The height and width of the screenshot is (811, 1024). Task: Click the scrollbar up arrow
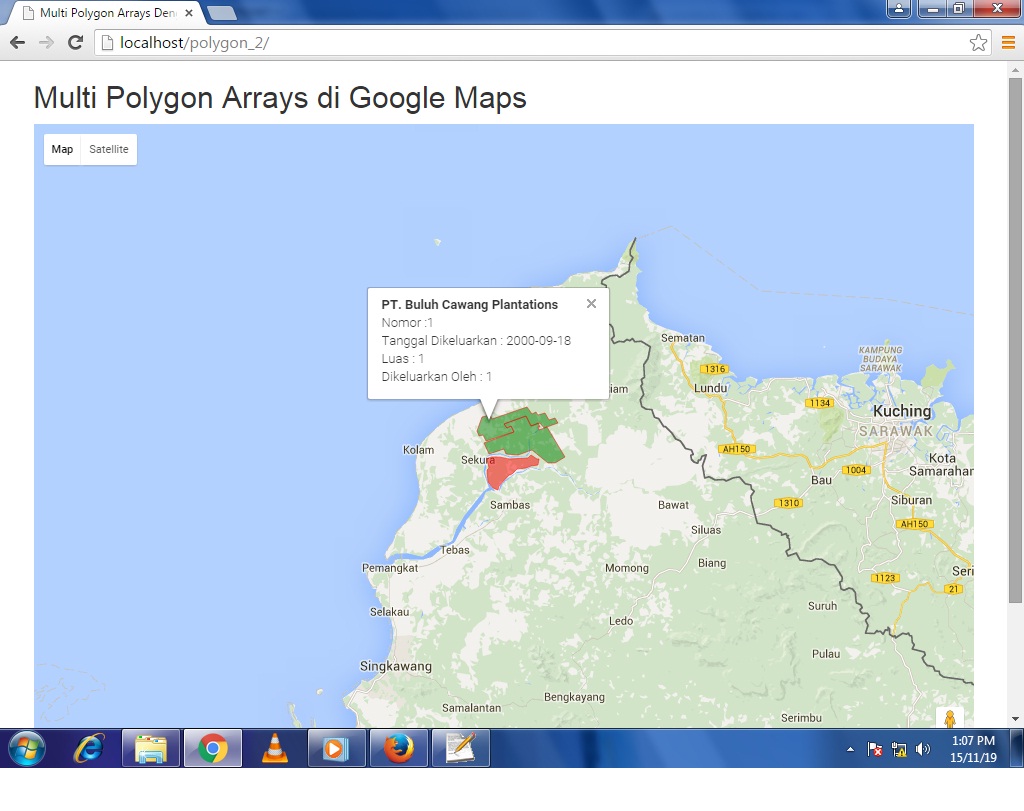(1015, 69)
